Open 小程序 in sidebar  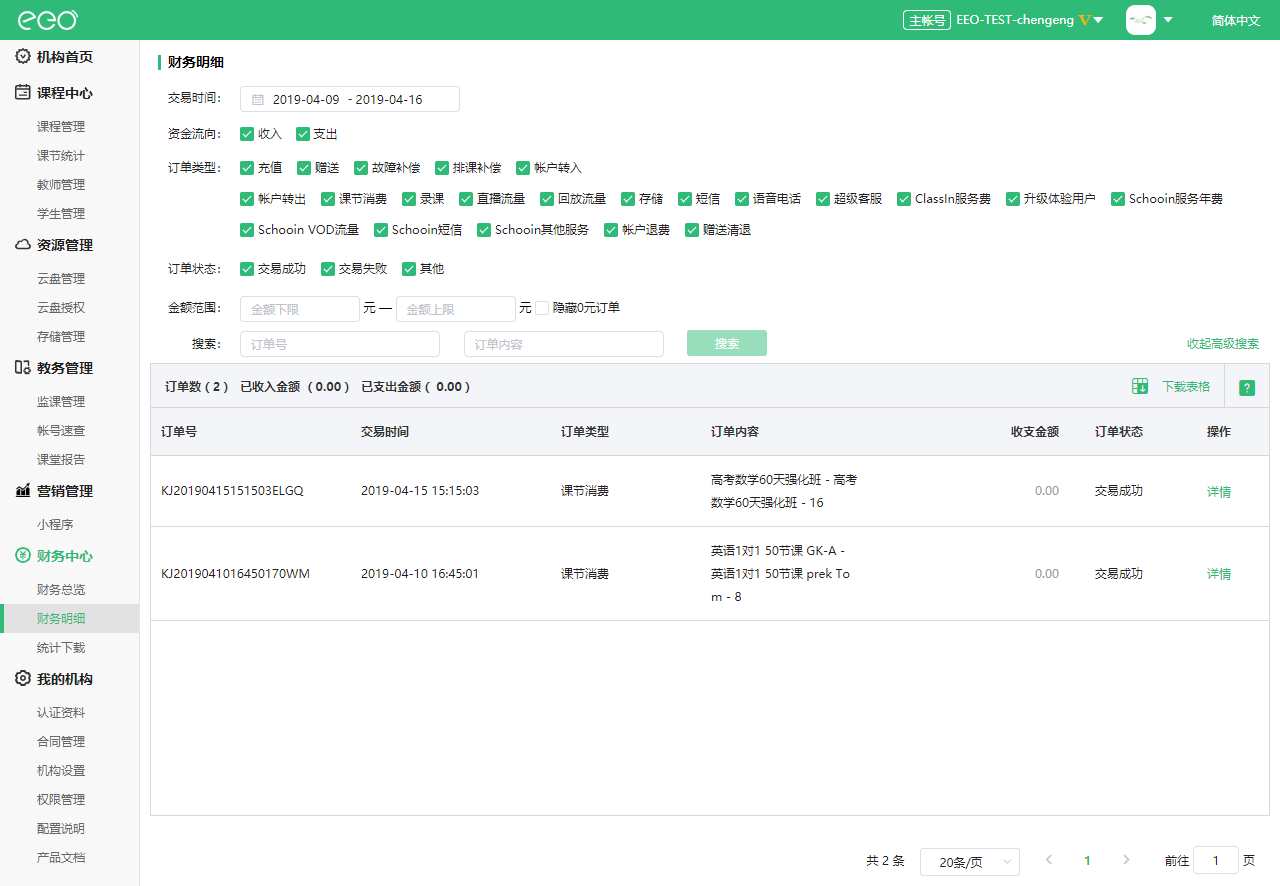55,525
